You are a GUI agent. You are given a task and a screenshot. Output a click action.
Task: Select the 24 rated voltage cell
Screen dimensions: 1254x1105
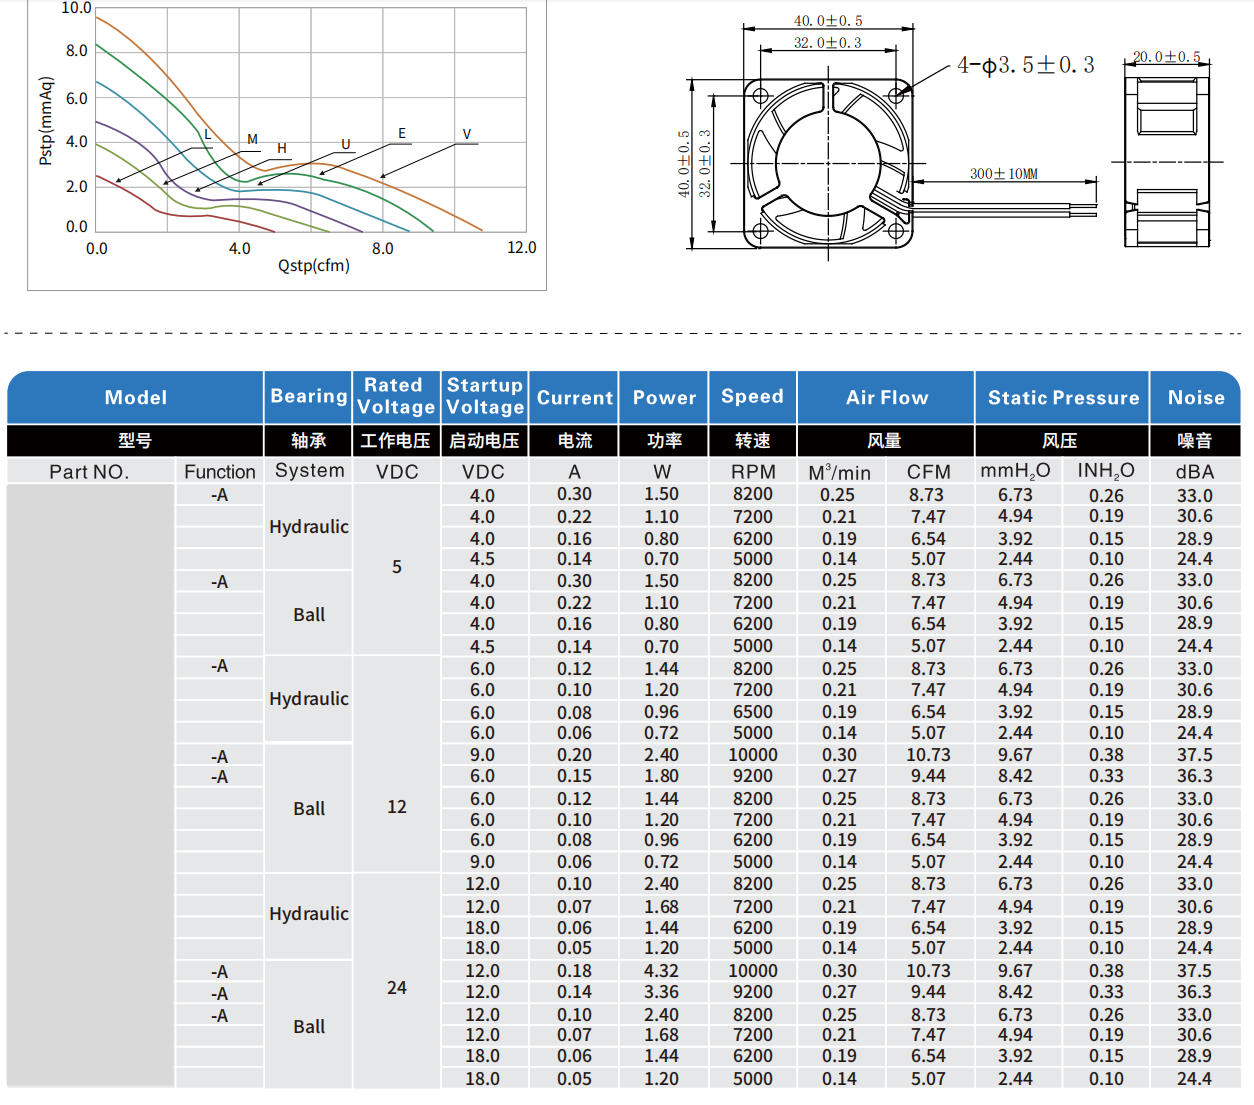tap(396, 987)
